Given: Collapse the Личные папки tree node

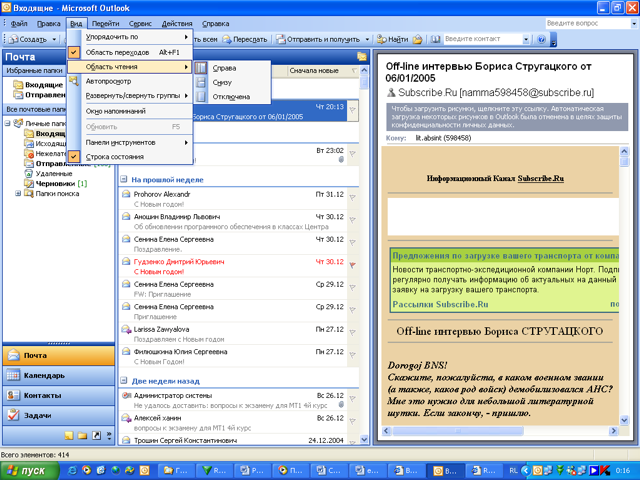Looking at the screenshot, I should pos(8,123).
